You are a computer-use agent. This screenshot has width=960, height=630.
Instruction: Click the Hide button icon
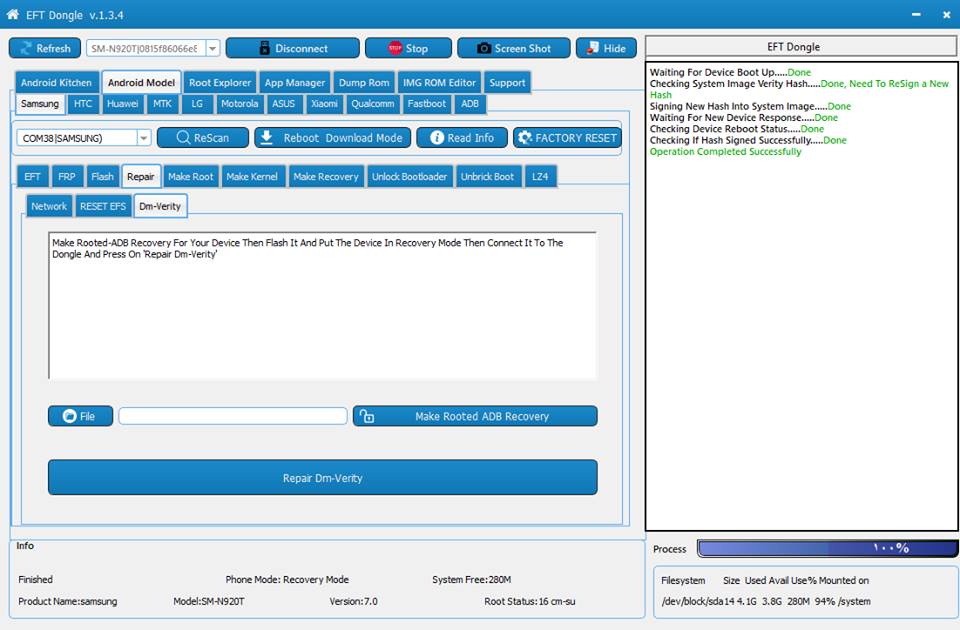pos(593,48)
